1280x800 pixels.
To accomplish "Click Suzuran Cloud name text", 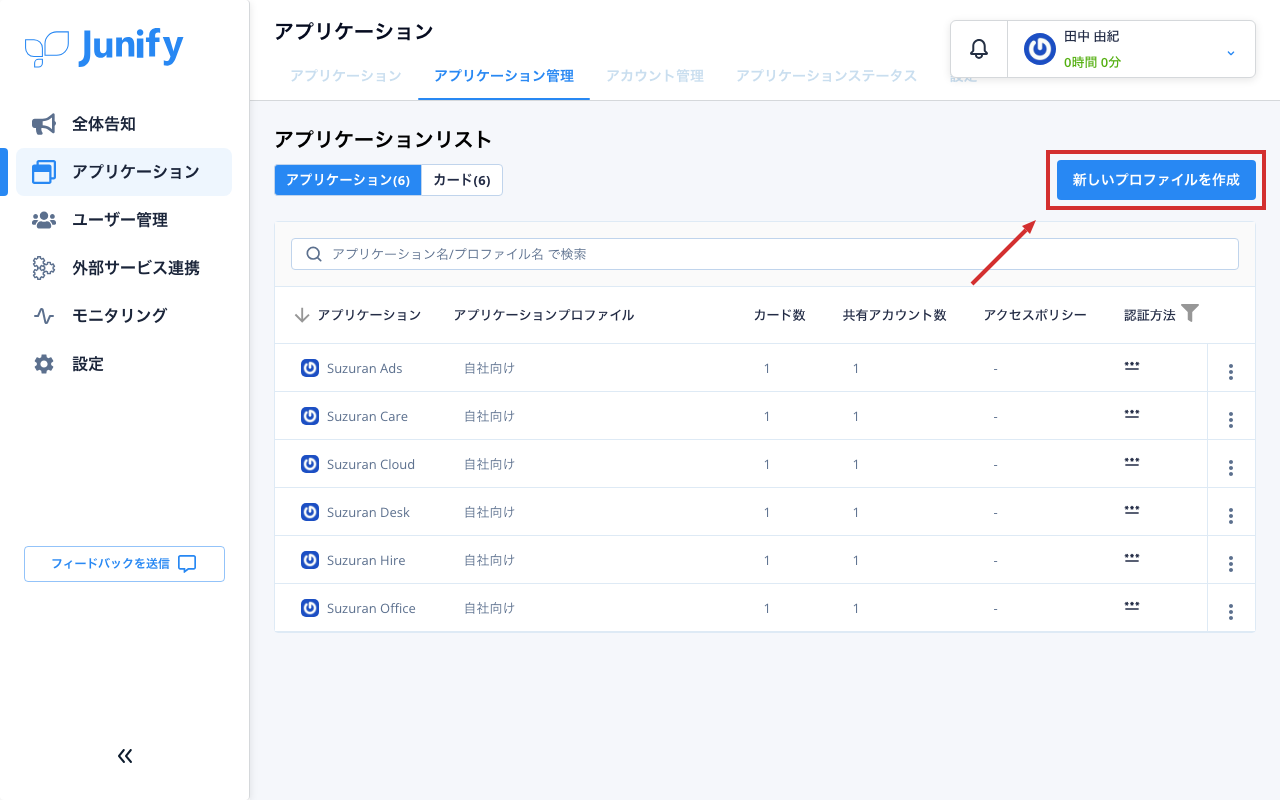I will 371,464.
